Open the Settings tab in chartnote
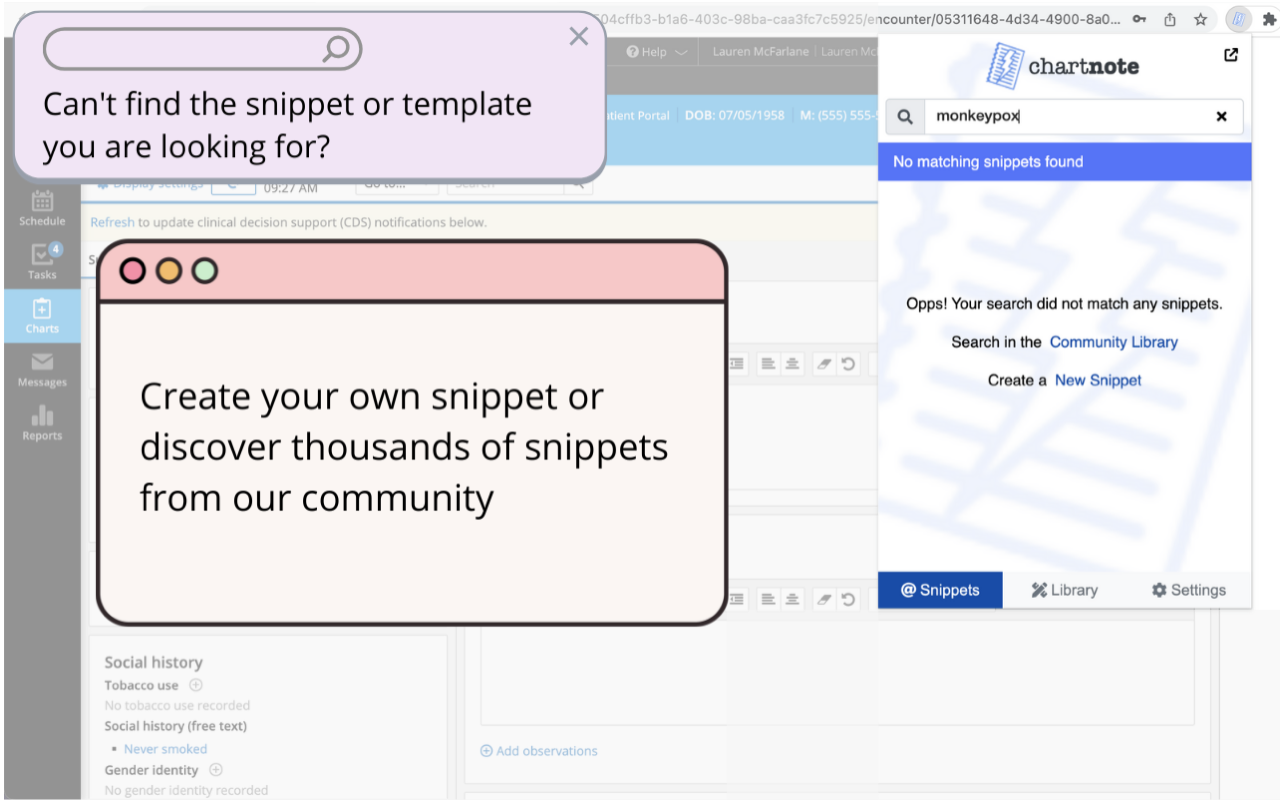 1188,590
